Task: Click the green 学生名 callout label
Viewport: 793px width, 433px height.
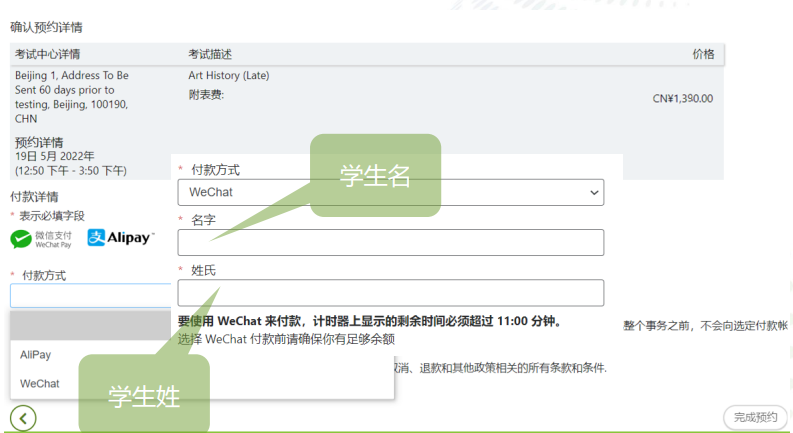Action: click(x=375, y=176)
